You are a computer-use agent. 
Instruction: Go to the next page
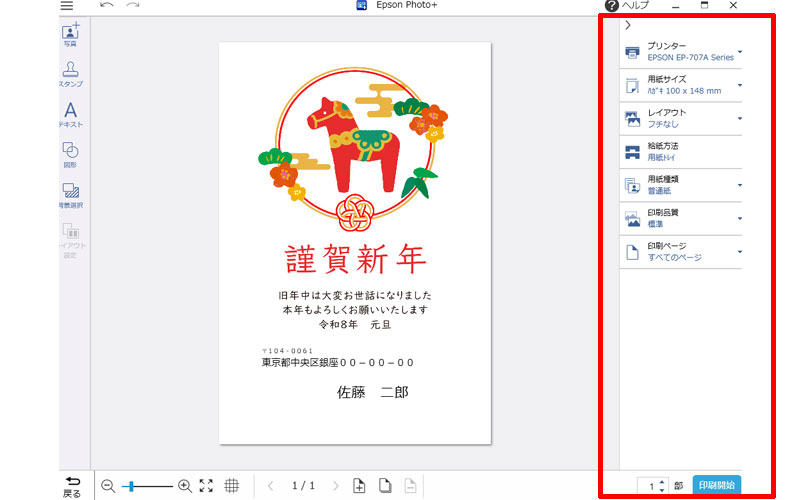click(x=335, y=486)
